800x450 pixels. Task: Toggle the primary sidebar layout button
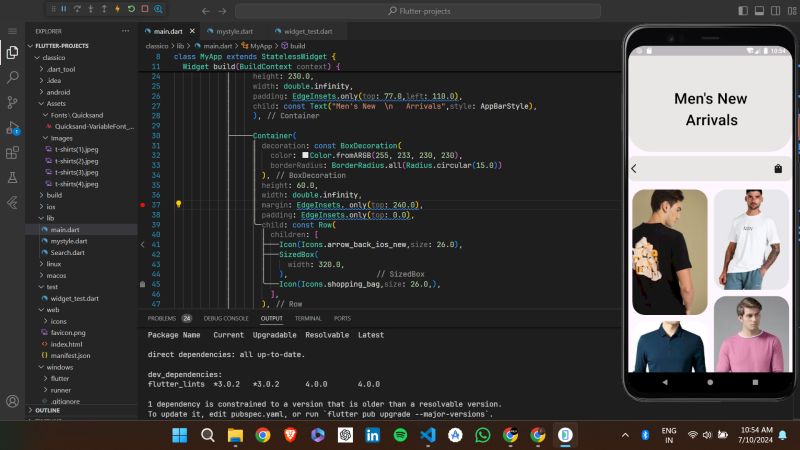pos(742,10)
